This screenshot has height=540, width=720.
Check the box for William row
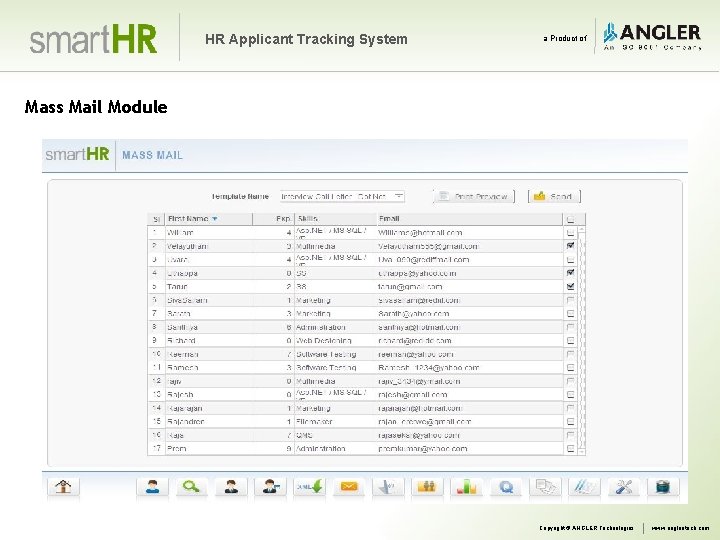(x=570, y=232)
